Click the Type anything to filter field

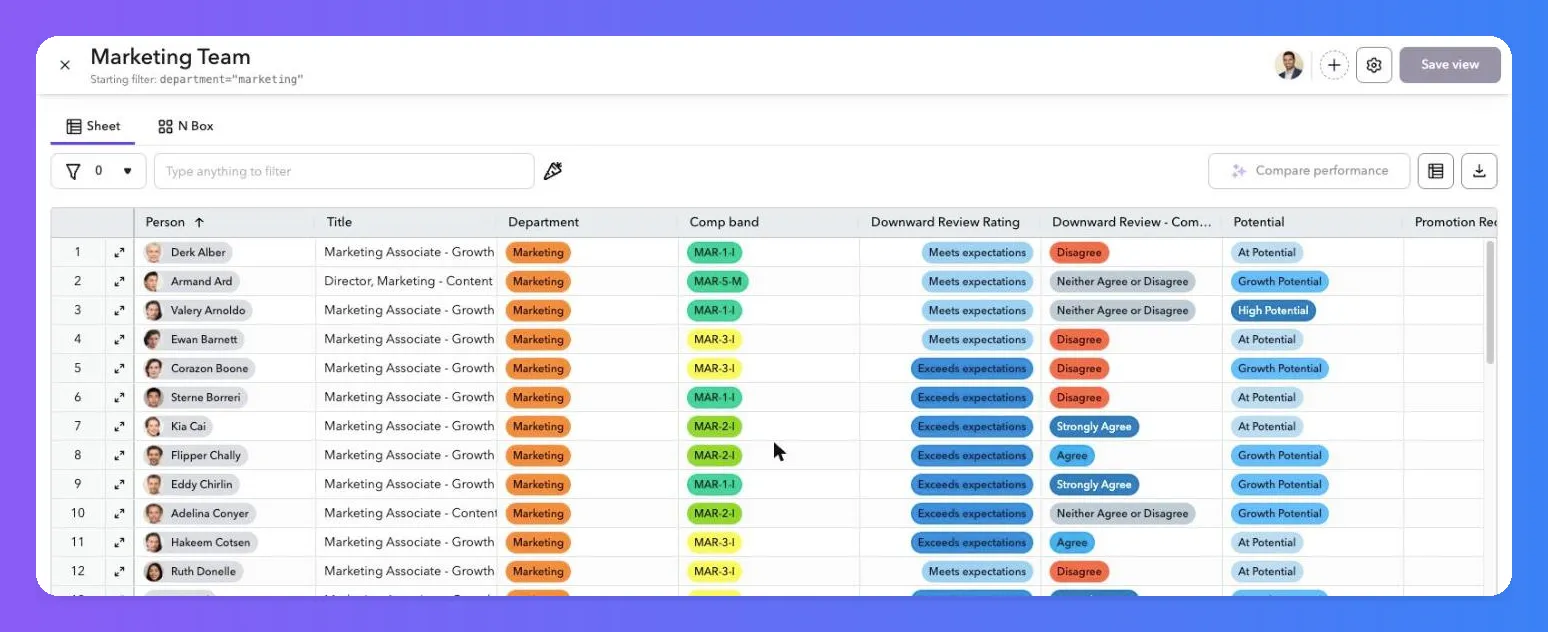344,171
